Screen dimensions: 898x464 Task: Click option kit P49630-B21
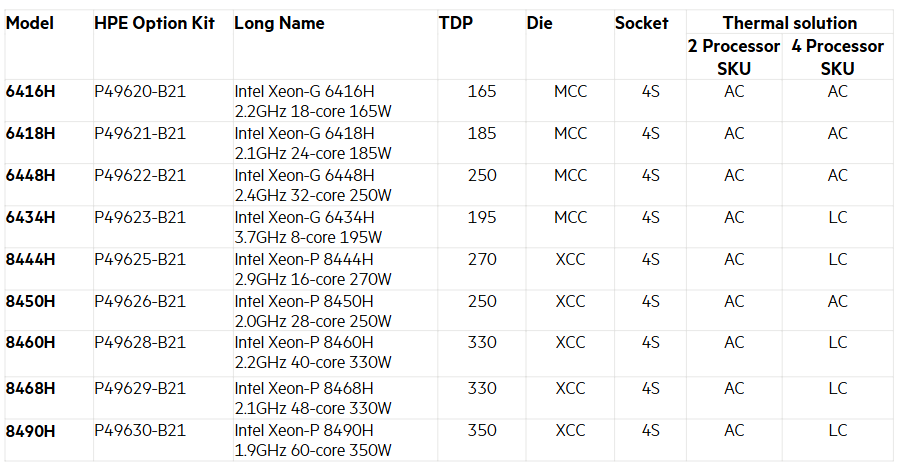point(140,430)
